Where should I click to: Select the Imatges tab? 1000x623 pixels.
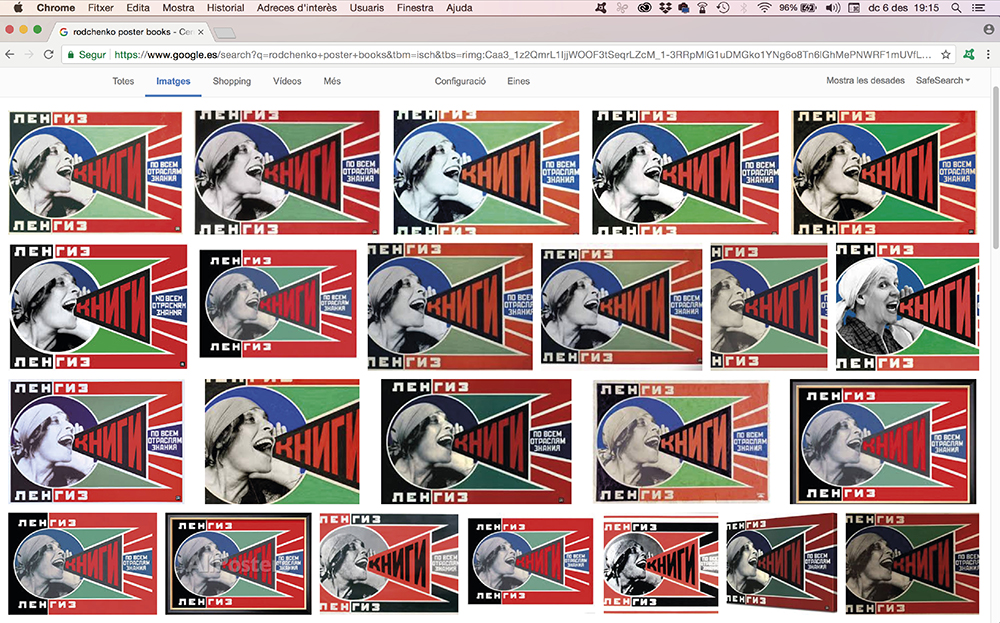pos(173,81)
